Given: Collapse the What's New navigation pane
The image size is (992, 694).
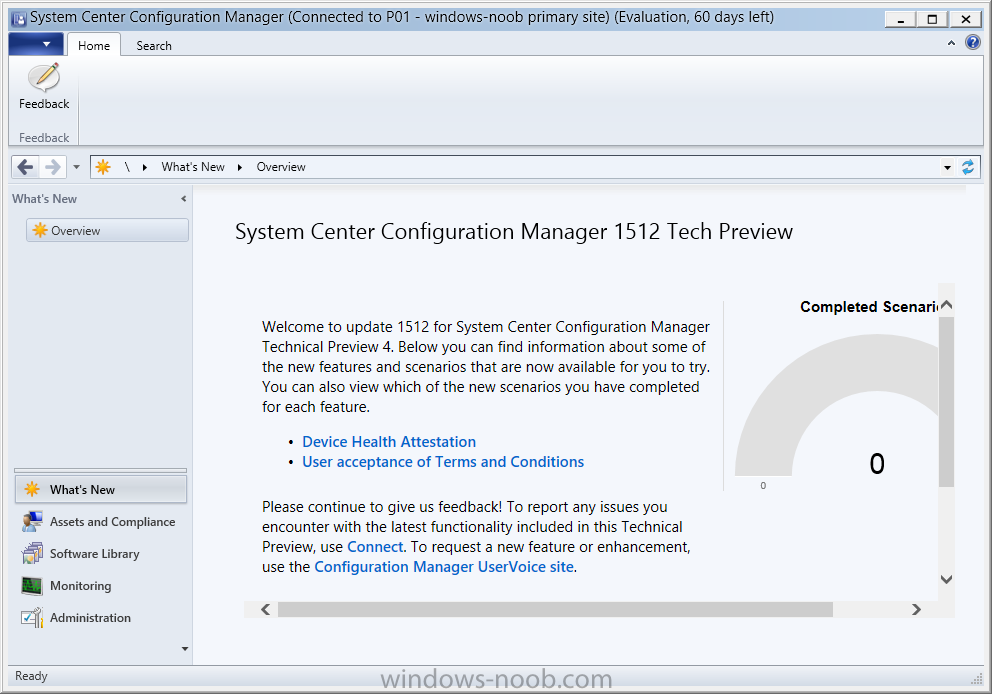Looking at the screenshot, I should (x=183, y=199).
